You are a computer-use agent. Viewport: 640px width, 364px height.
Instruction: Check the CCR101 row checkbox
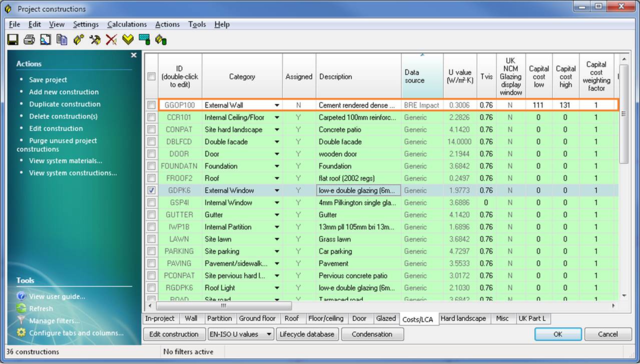point(151,118)
